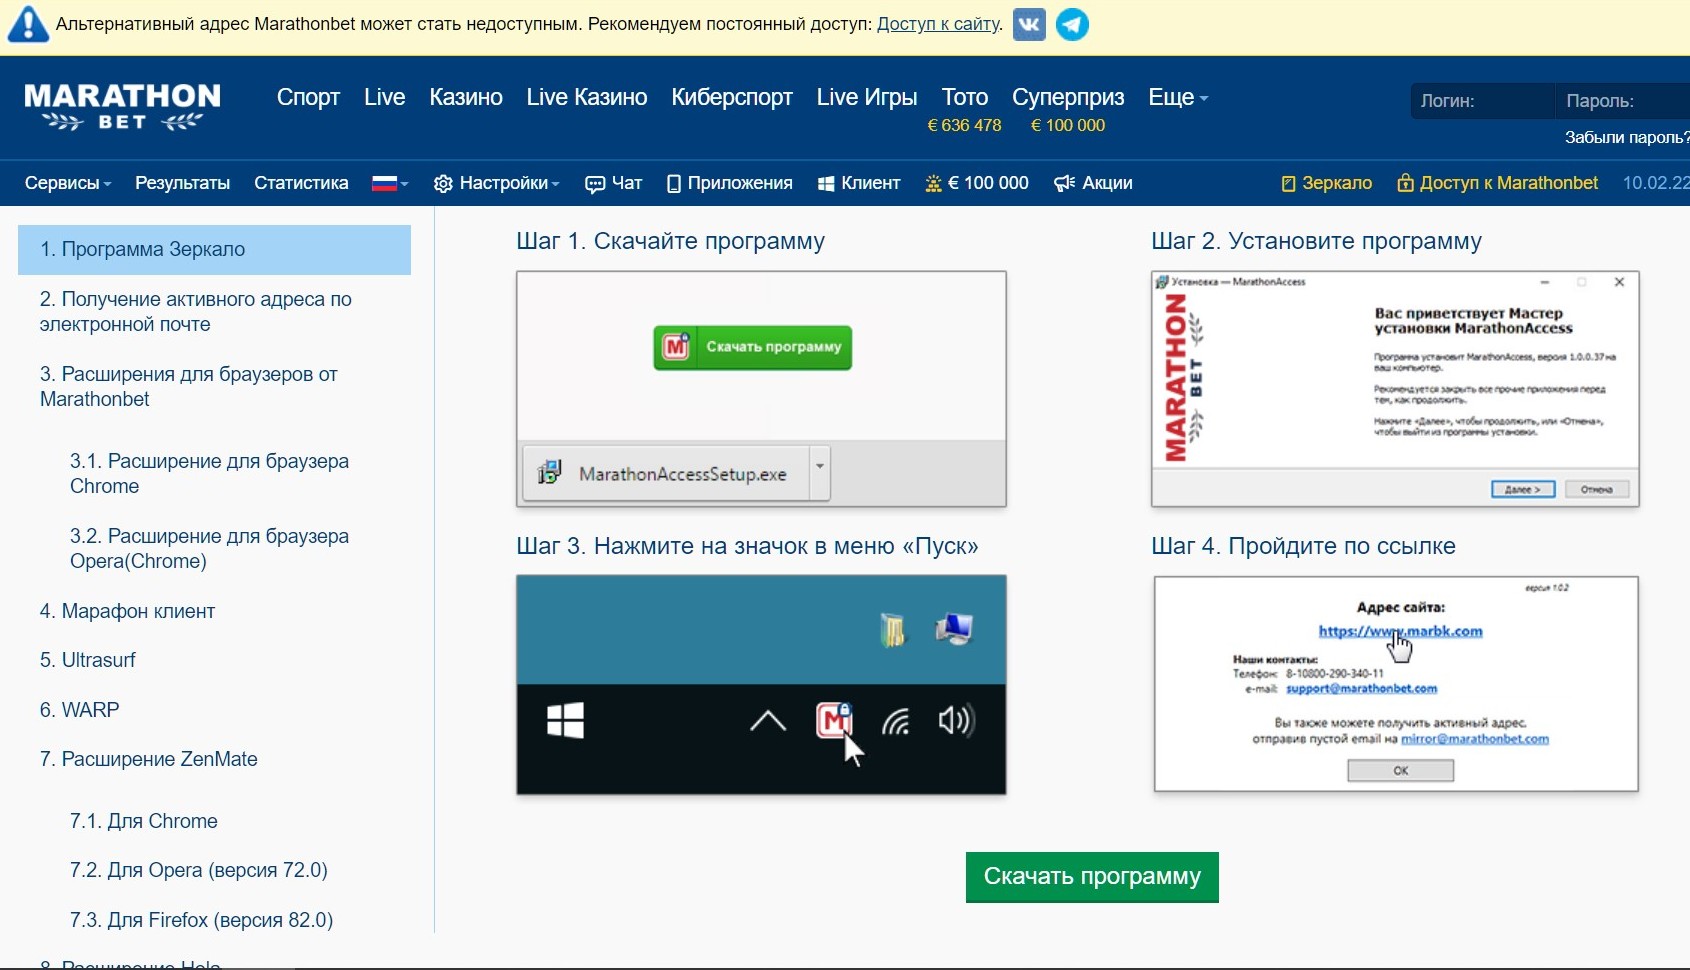Click Забыли пароль link
This screenshot has width=1690, height=970.
1627,138
